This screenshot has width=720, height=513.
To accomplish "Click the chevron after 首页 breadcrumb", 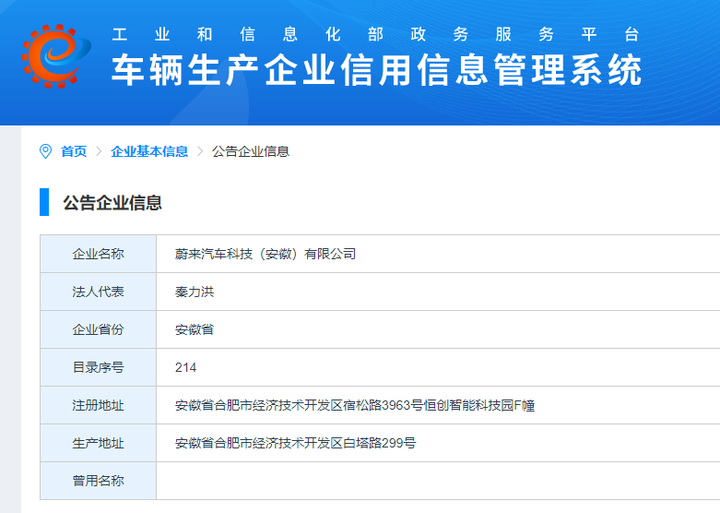I will point(99,151).
